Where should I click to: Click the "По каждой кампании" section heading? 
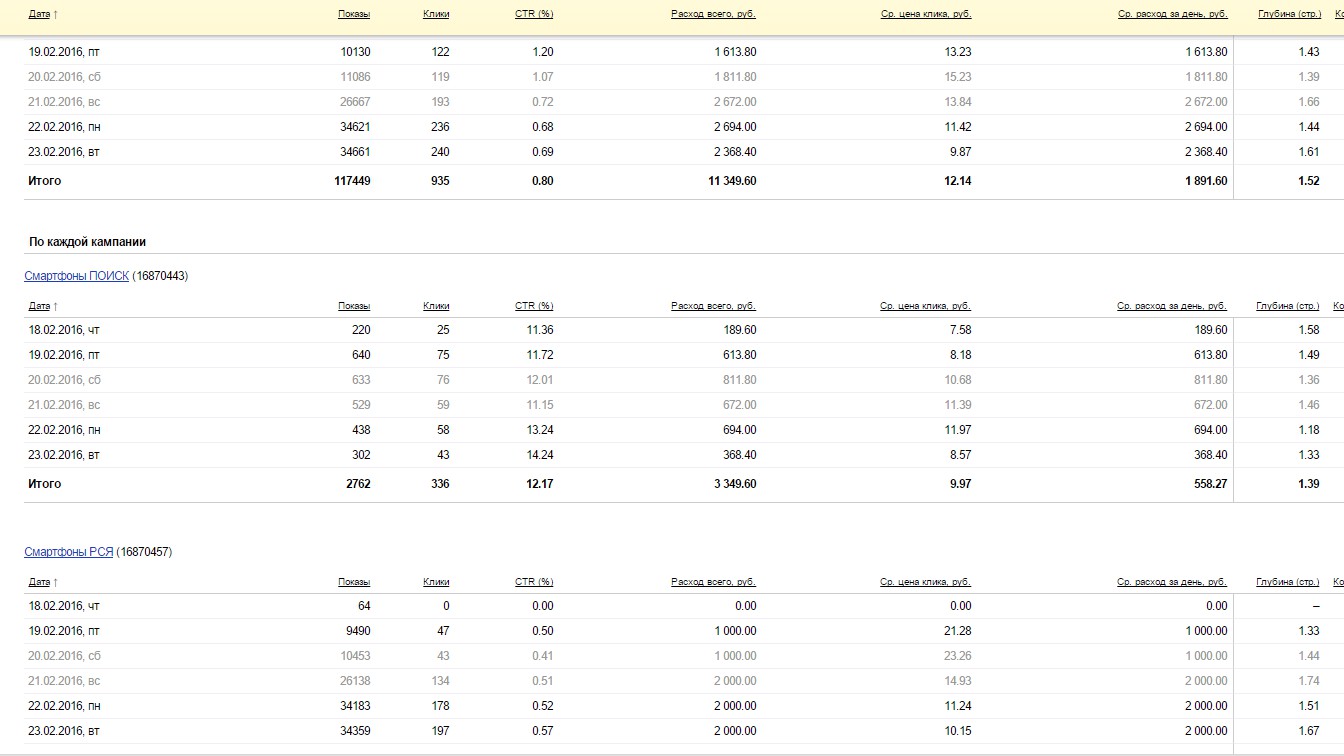(x=88, y=242)
